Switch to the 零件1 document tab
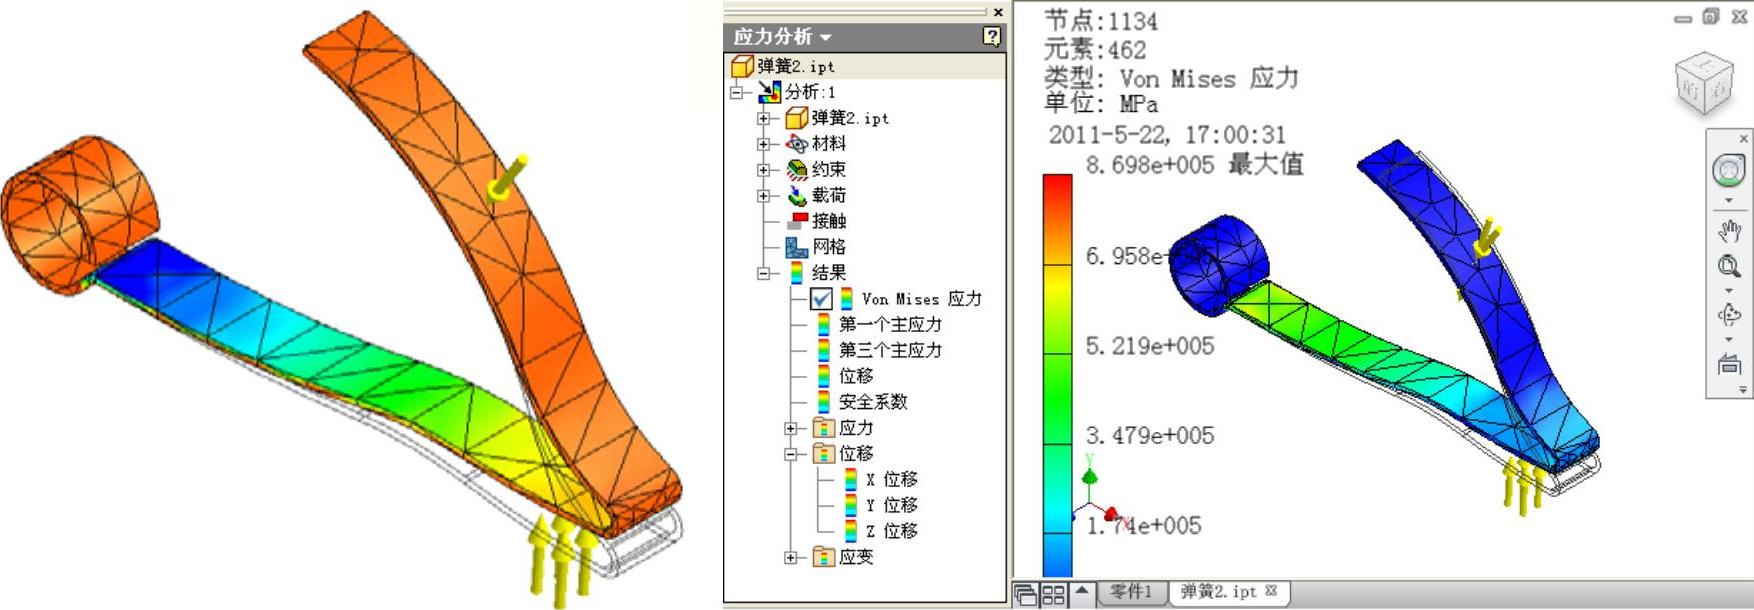This screenshot has height=610, width=1754. tap(1131, 591)
